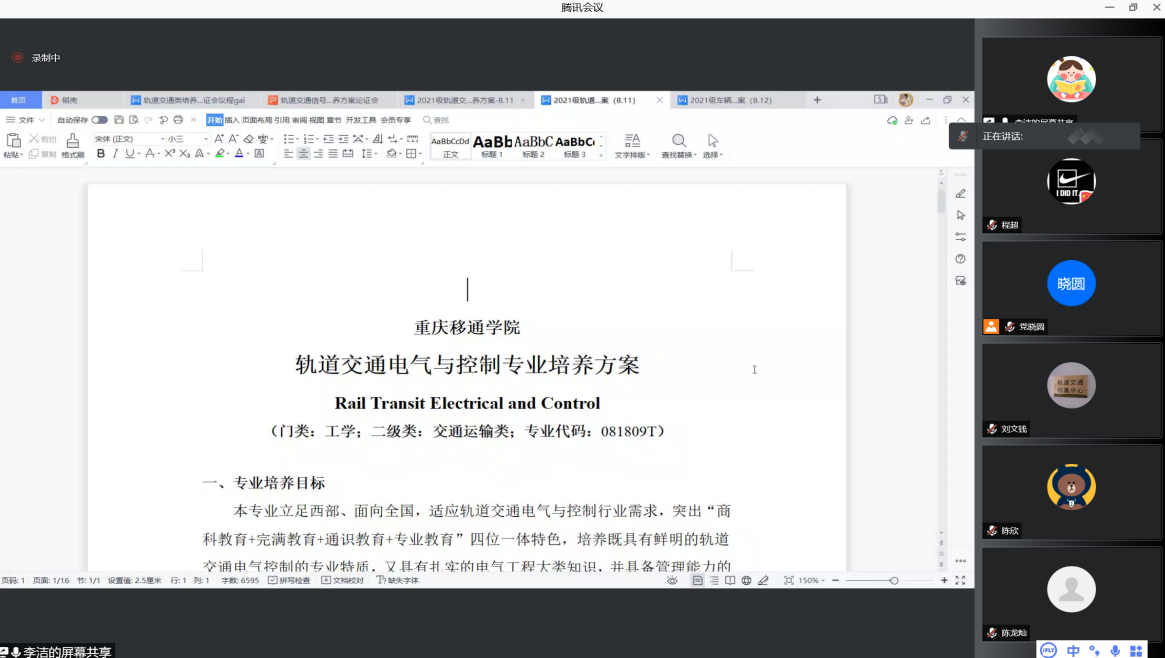Click the italic formatting icon
Viewport: 1165px width, 658px height.
point(115,154)
